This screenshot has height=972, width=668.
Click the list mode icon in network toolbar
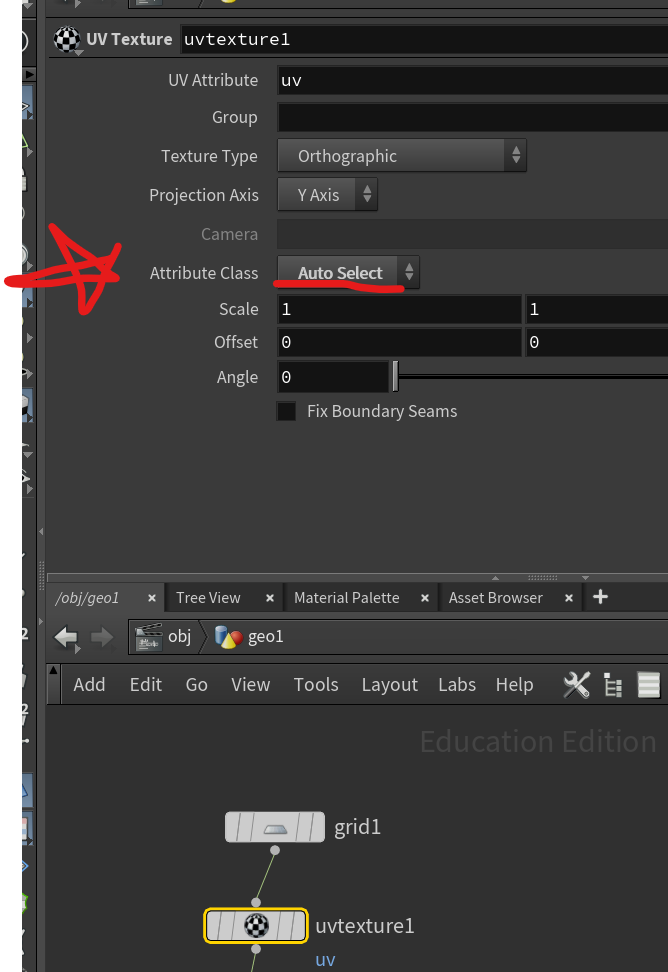pyautogui.click(x=649, y=686)
